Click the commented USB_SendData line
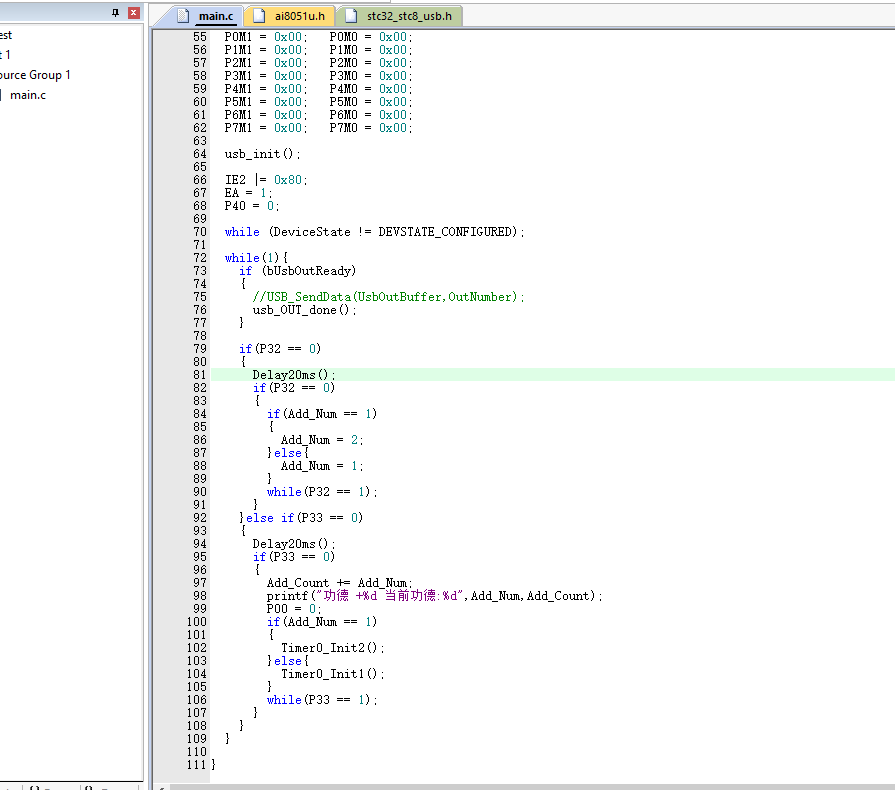 [388, 297]
